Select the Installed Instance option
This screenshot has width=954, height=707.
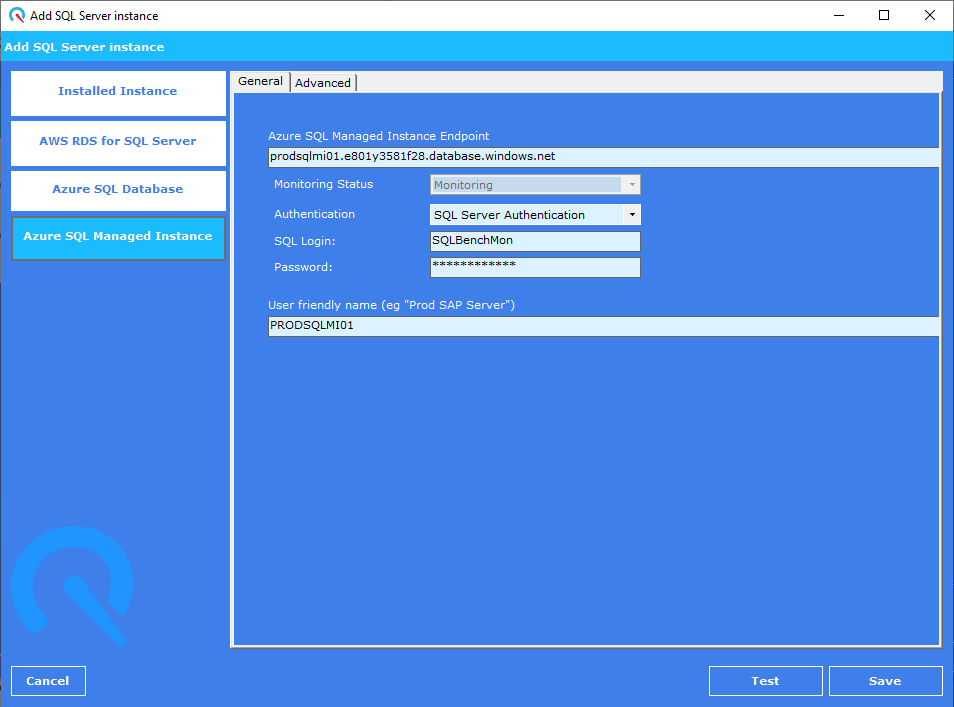point(118,92)
